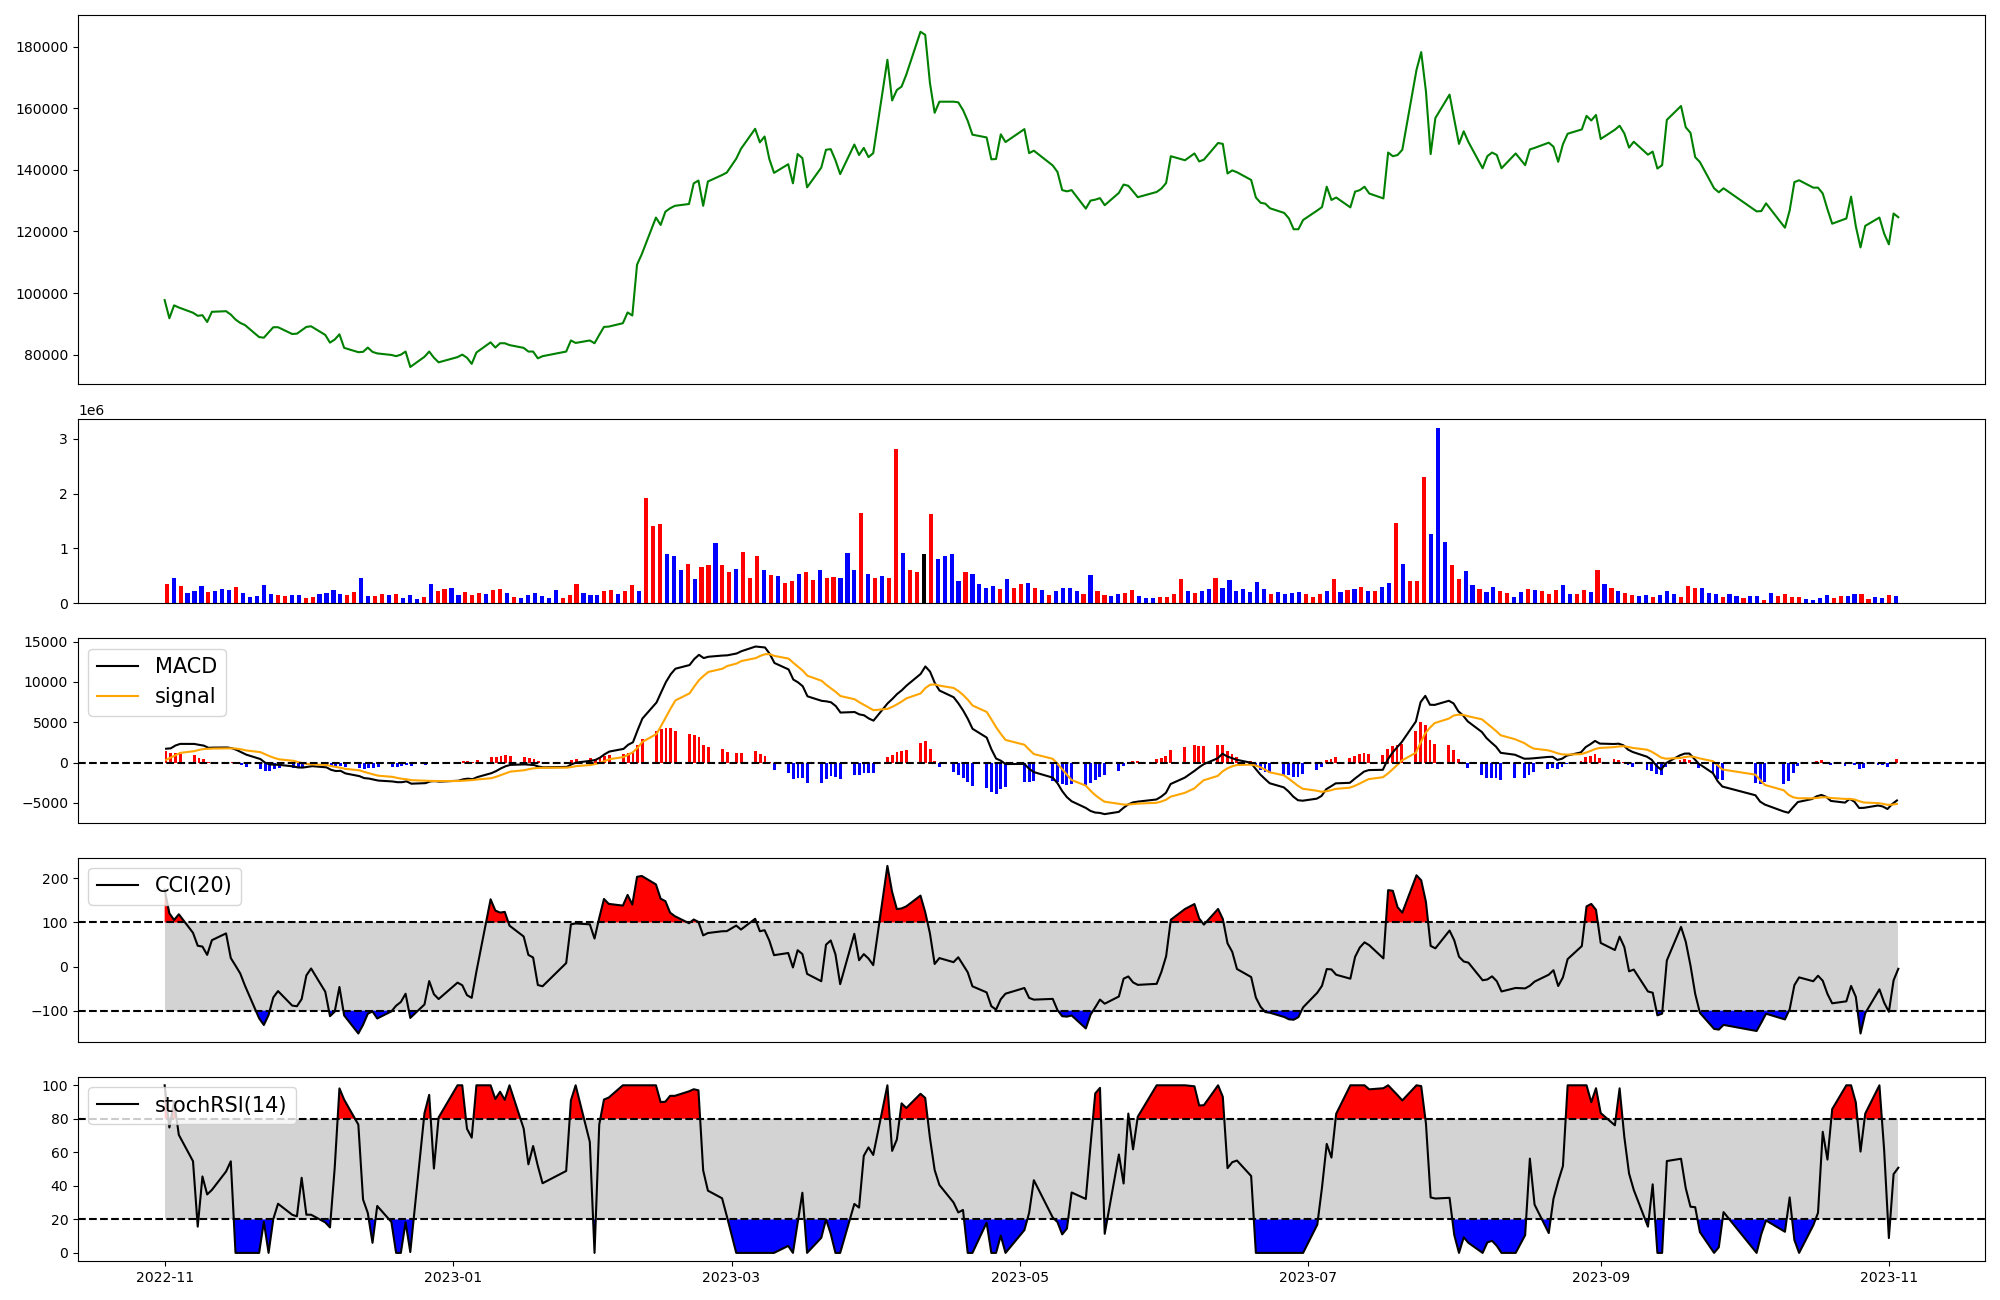Screen dimensions: 2000x1300
Task: Click the 2023-05 x-axis date label
Action: pyautogui.click(x=1020, y=1277)
